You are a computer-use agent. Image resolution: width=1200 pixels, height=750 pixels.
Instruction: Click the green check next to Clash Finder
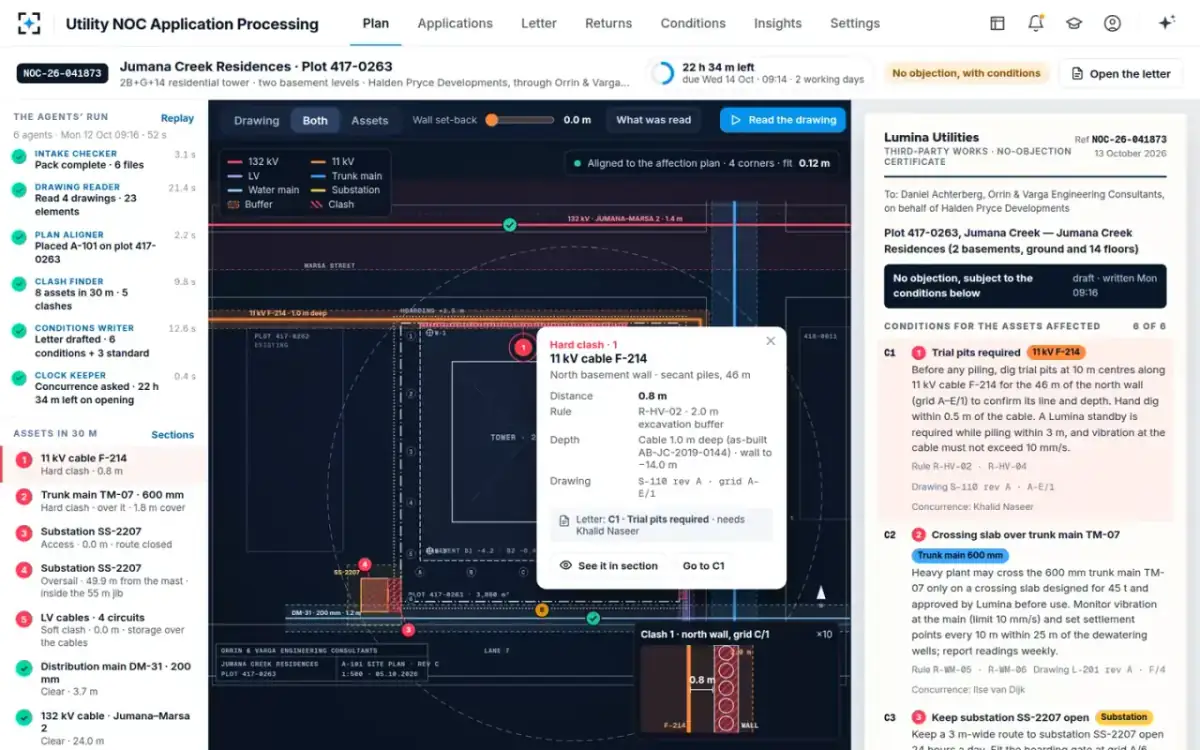point(19,285)
